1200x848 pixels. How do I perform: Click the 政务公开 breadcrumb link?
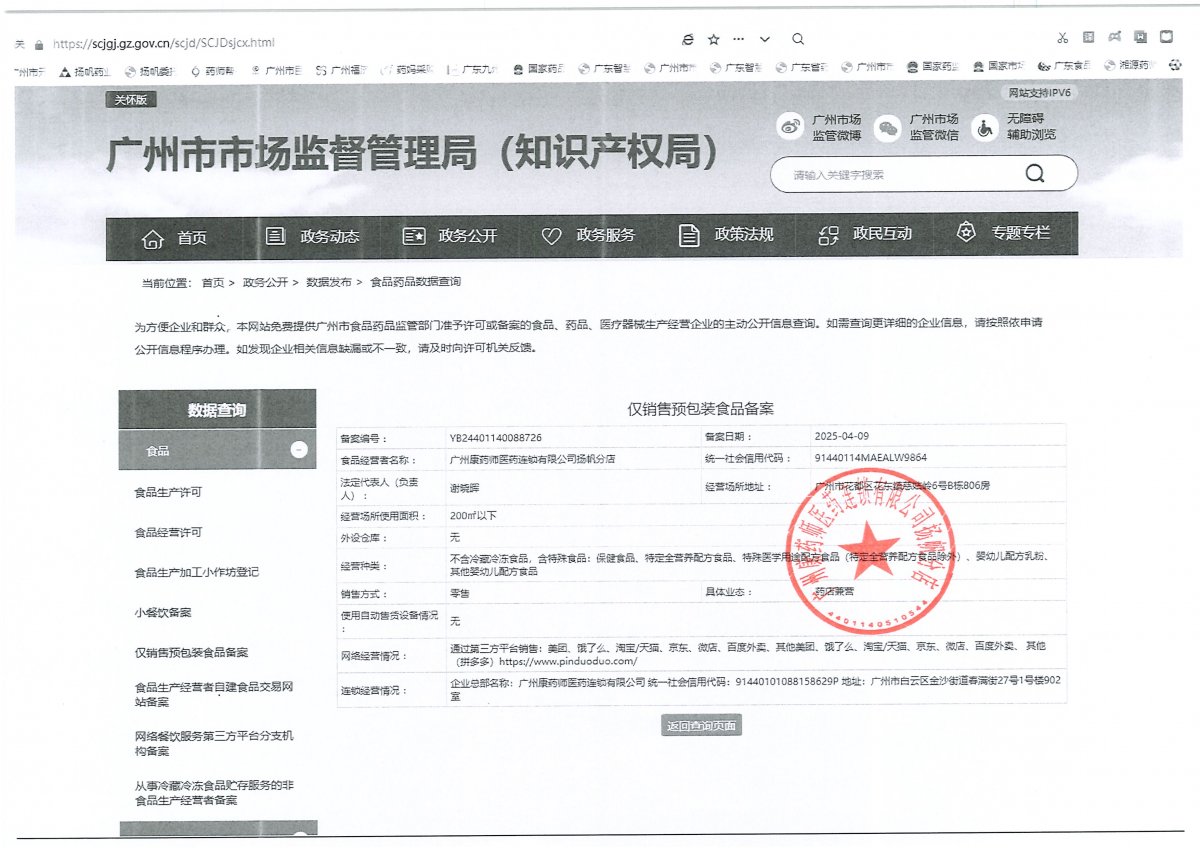(265, 282)
